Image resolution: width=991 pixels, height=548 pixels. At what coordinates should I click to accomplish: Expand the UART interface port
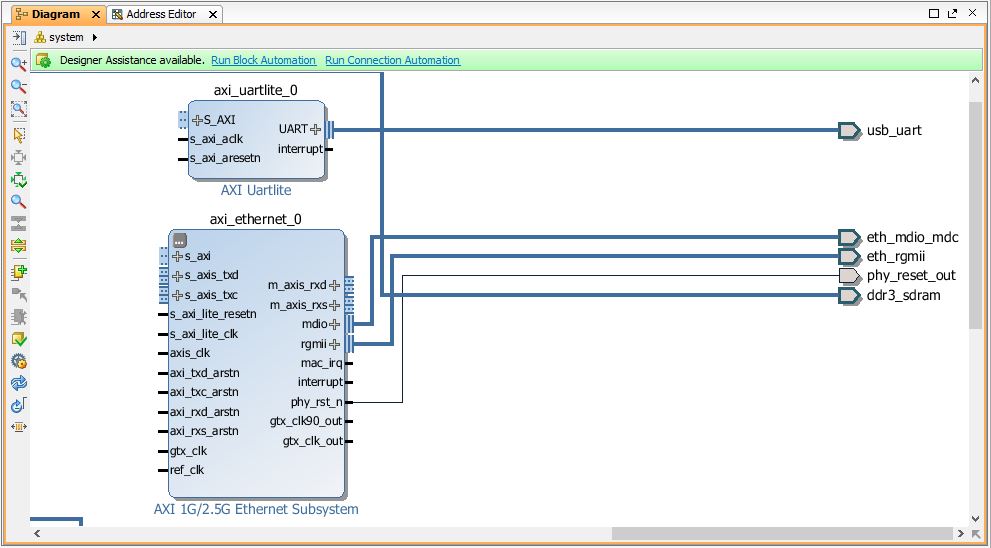tap(315, 130)
